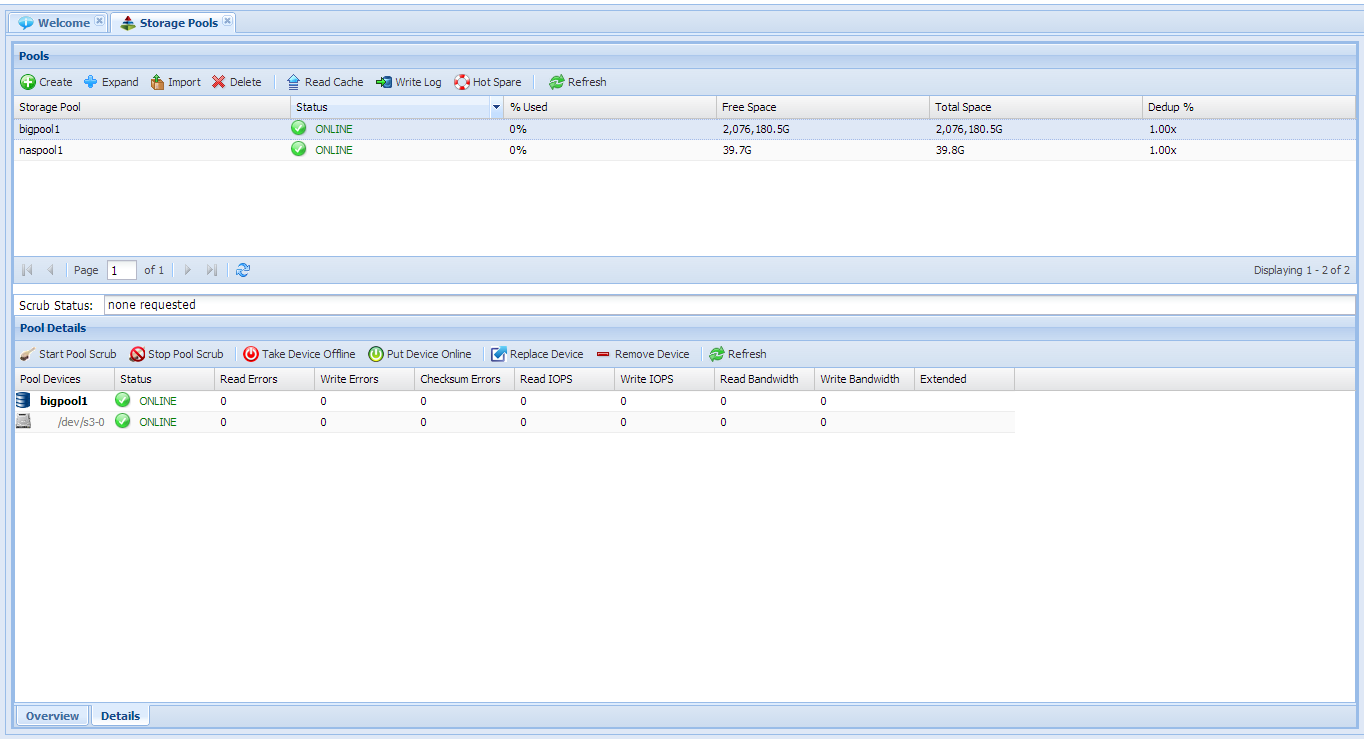Select the bigpool1 row in Pools
Screen dimensions: 1364x739
(x=685, y=129)
